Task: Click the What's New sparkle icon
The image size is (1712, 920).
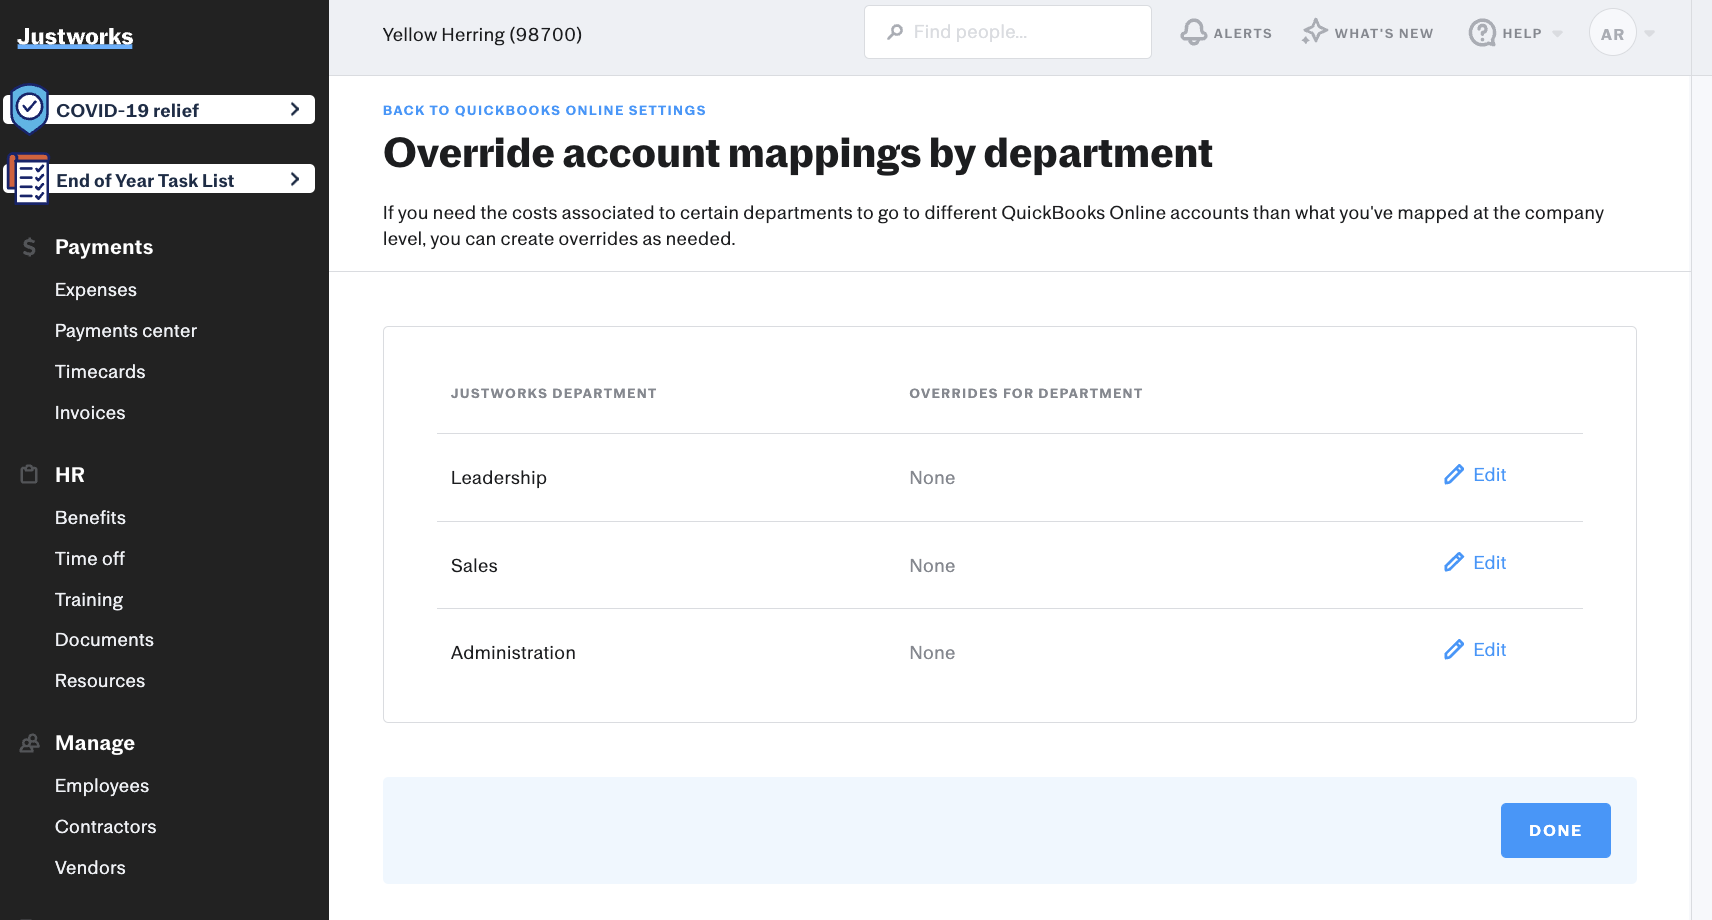Action: [1314, 32]
